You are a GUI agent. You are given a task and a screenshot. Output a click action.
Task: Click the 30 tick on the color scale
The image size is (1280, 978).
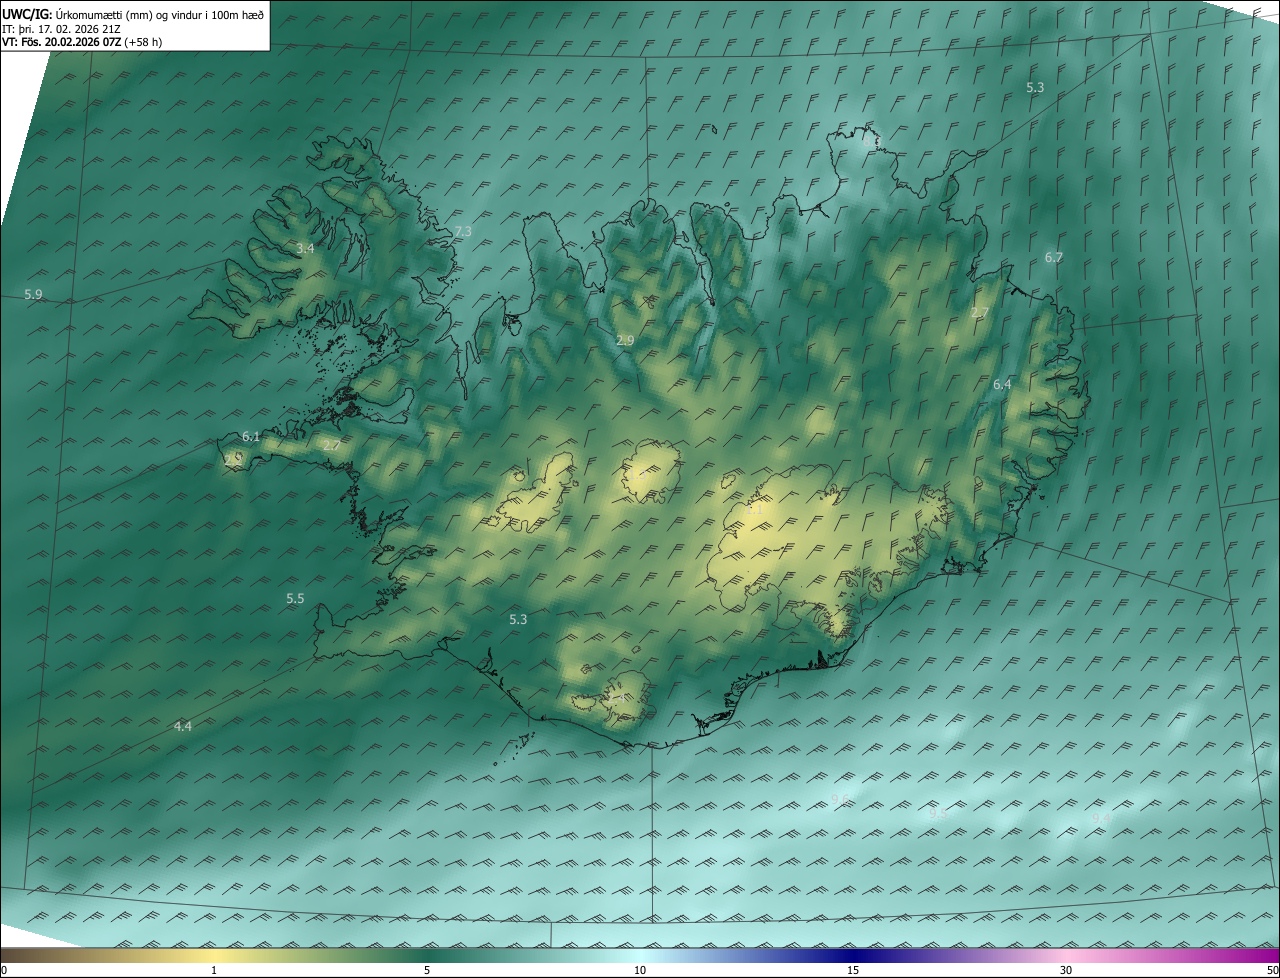[x=1066, y=970]
